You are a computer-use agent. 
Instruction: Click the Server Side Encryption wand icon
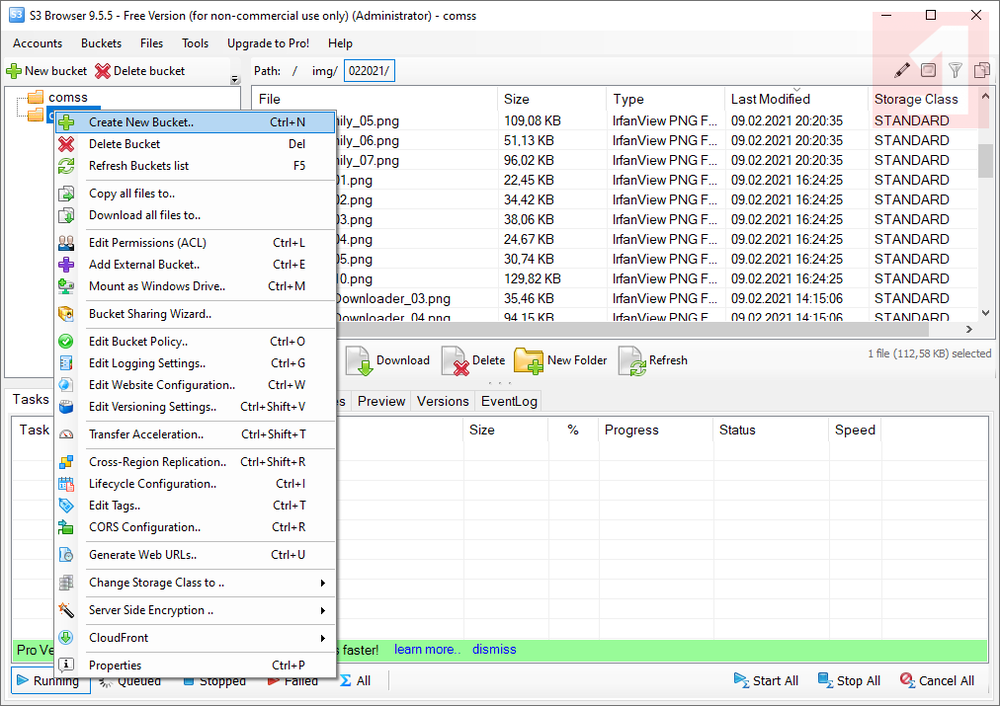pyautogui.click(x=66, y=610)
